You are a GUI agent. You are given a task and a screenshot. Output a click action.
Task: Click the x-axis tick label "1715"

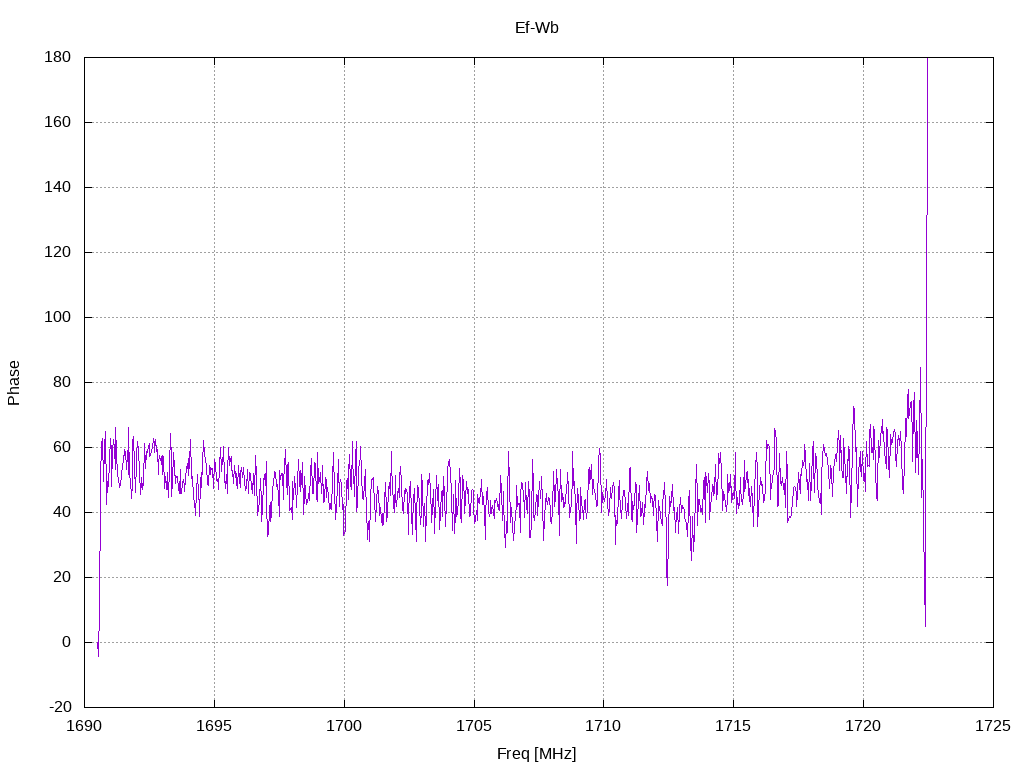click(733, 726)
